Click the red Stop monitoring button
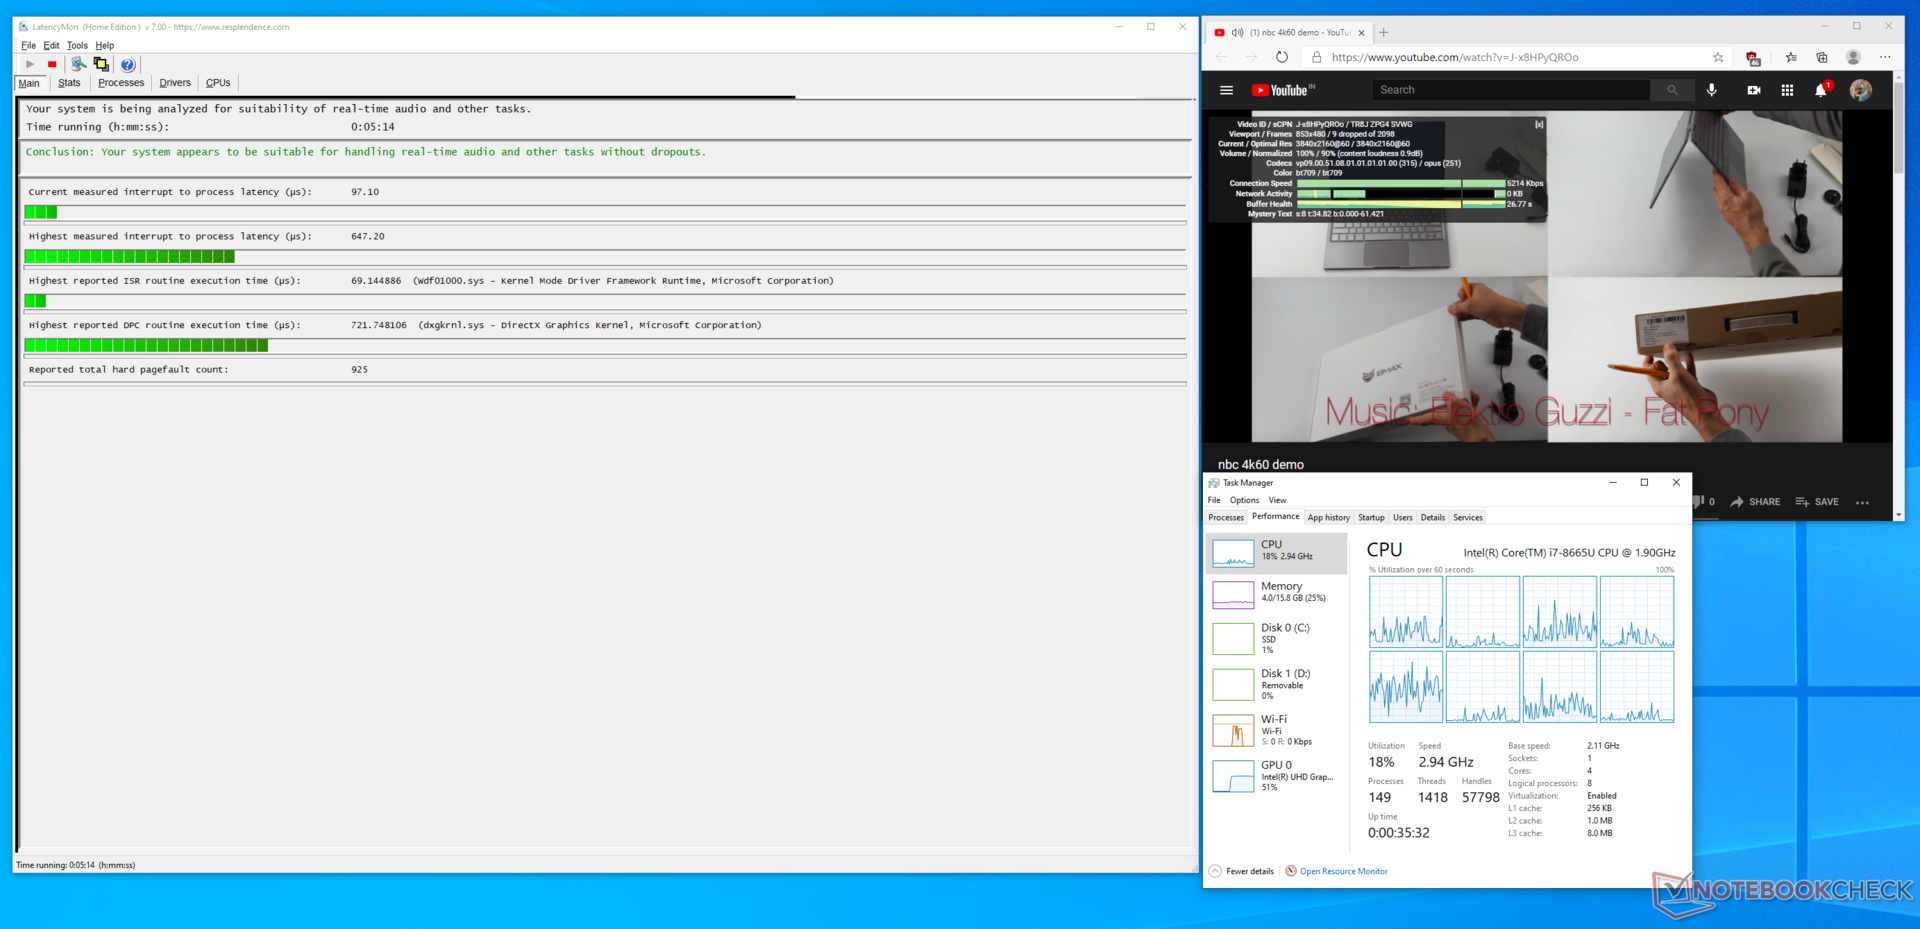Screen dimensions: 1920x929 [52, 64]
